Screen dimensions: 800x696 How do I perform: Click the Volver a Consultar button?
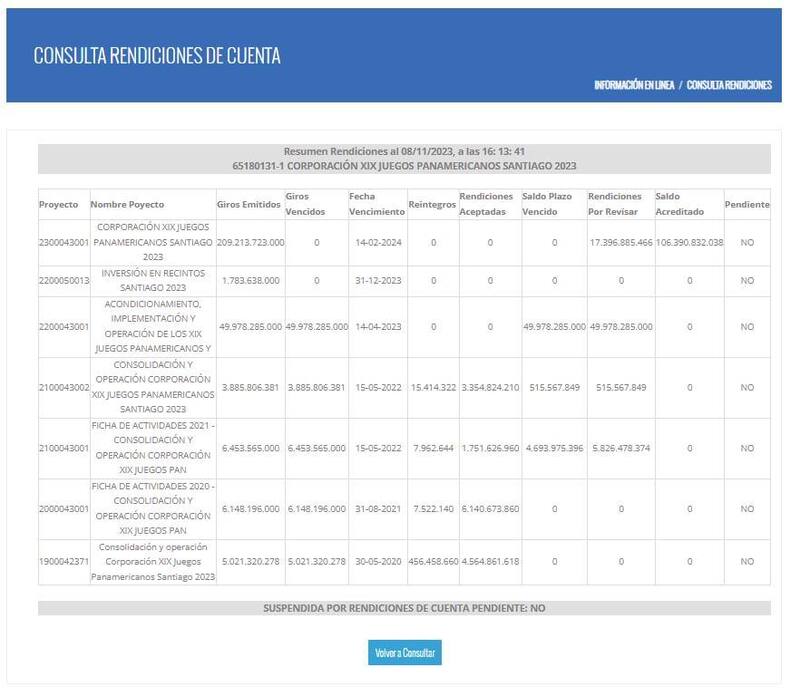(405, 653)
